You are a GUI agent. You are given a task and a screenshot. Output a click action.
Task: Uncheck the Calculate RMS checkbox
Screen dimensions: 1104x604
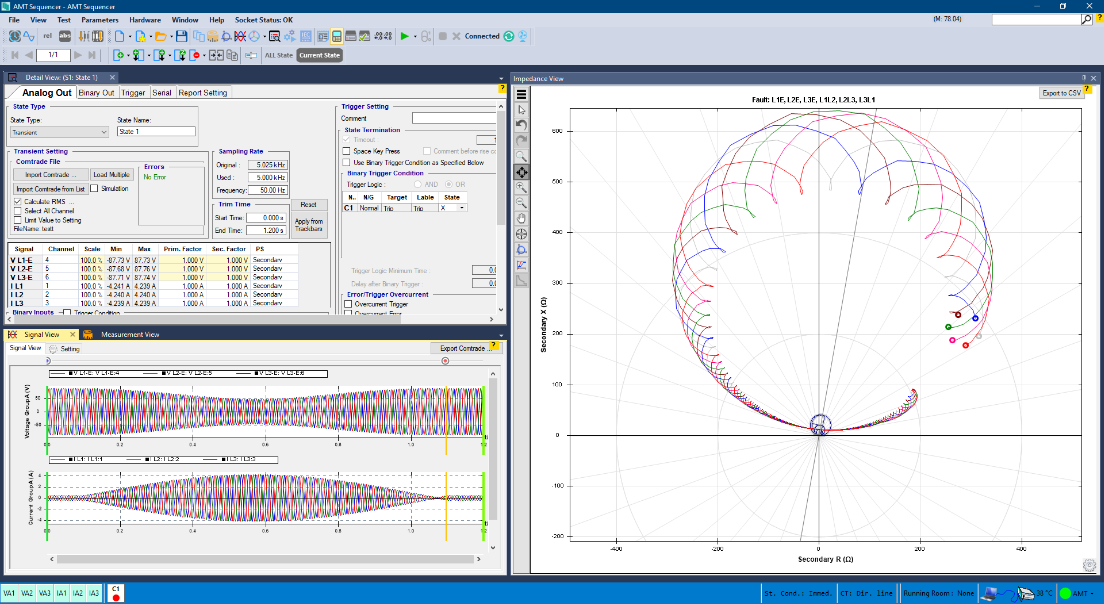point(18,201)
